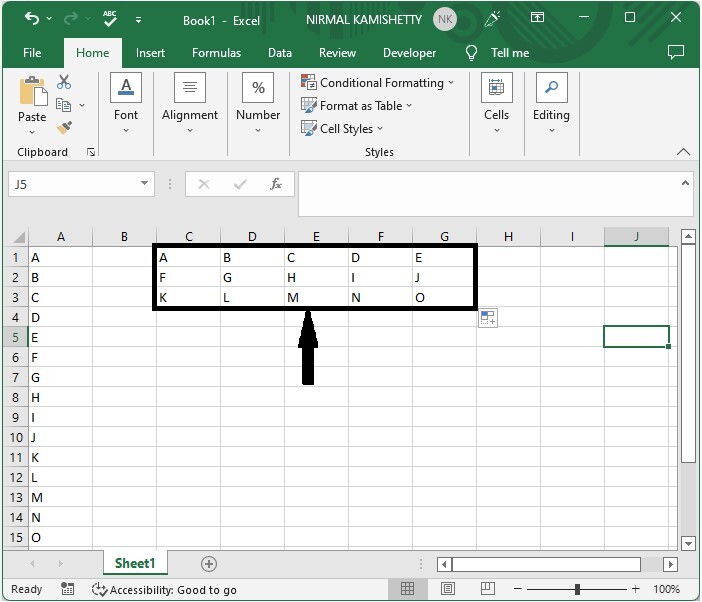
Task: Open the Editing search group
Action: click(x=551, y=103)
